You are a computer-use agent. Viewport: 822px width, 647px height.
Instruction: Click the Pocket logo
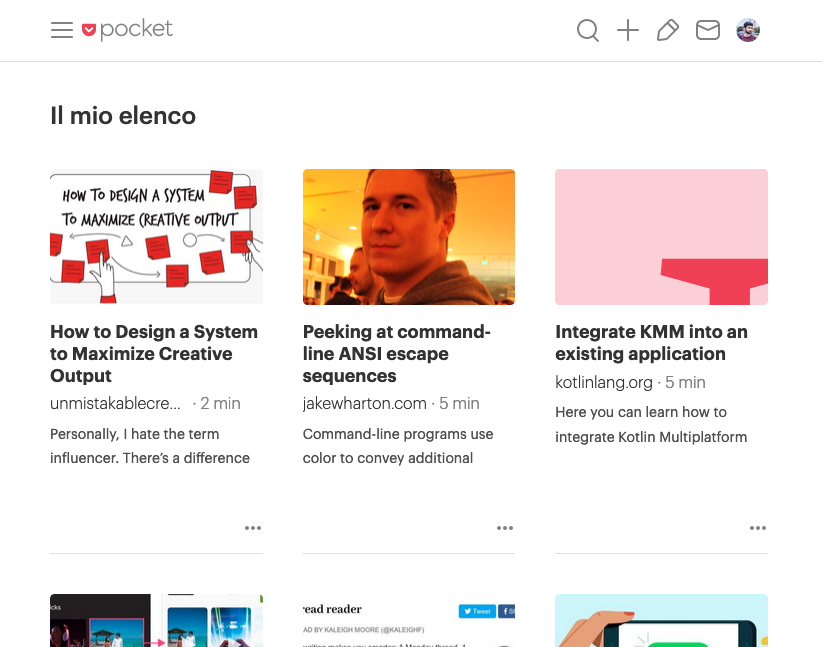click(127, 30)
